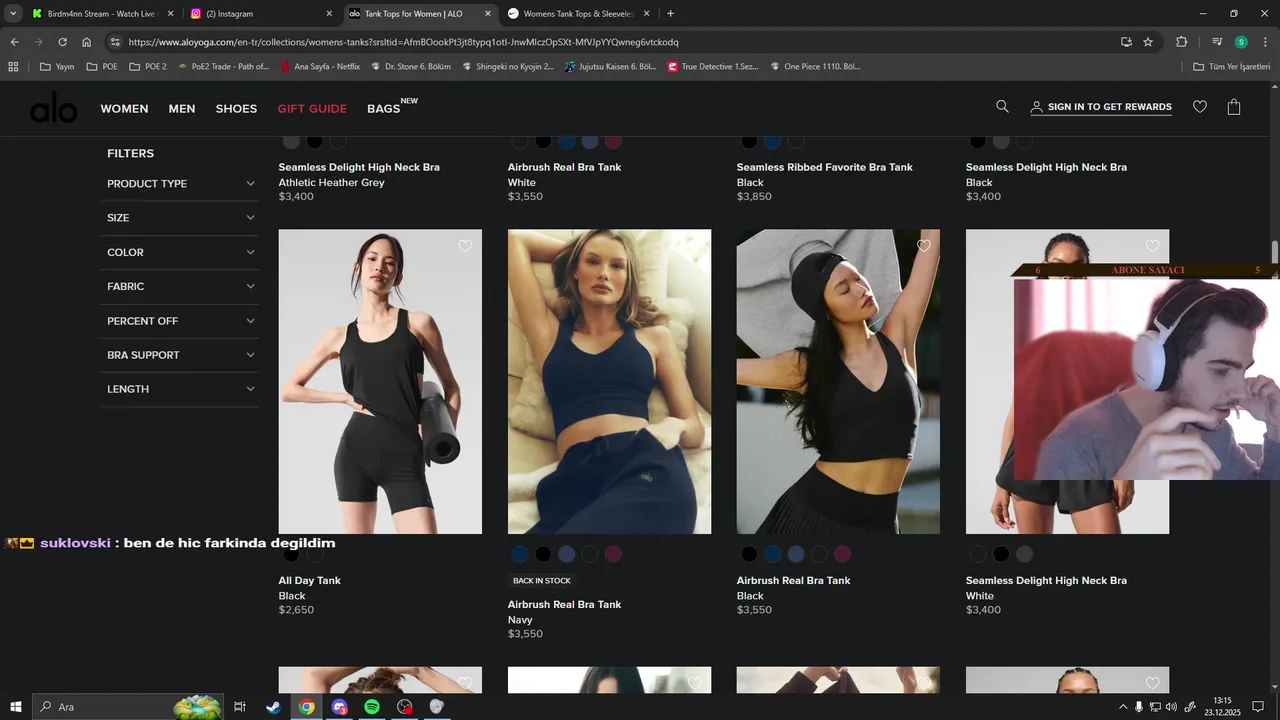Click SIGN IN TO GET REWARDS
The height and width of the screenshot is (720, 1280).
click(1101, 107)
